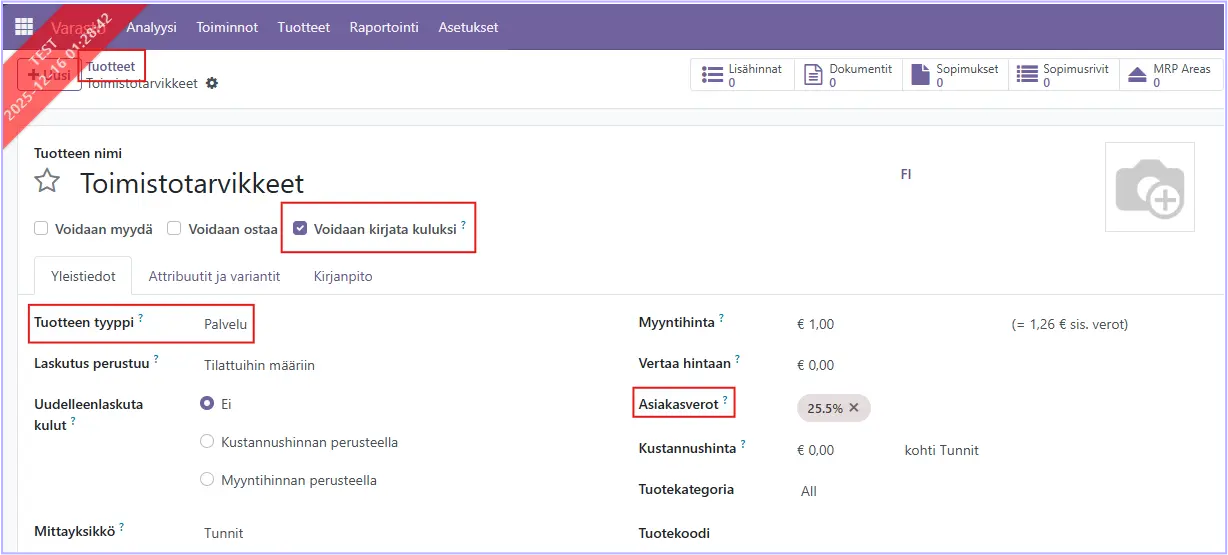This screenshot has height=555, width=1228.
Task: Mark product as favorite with star icon
Action: 47,182
